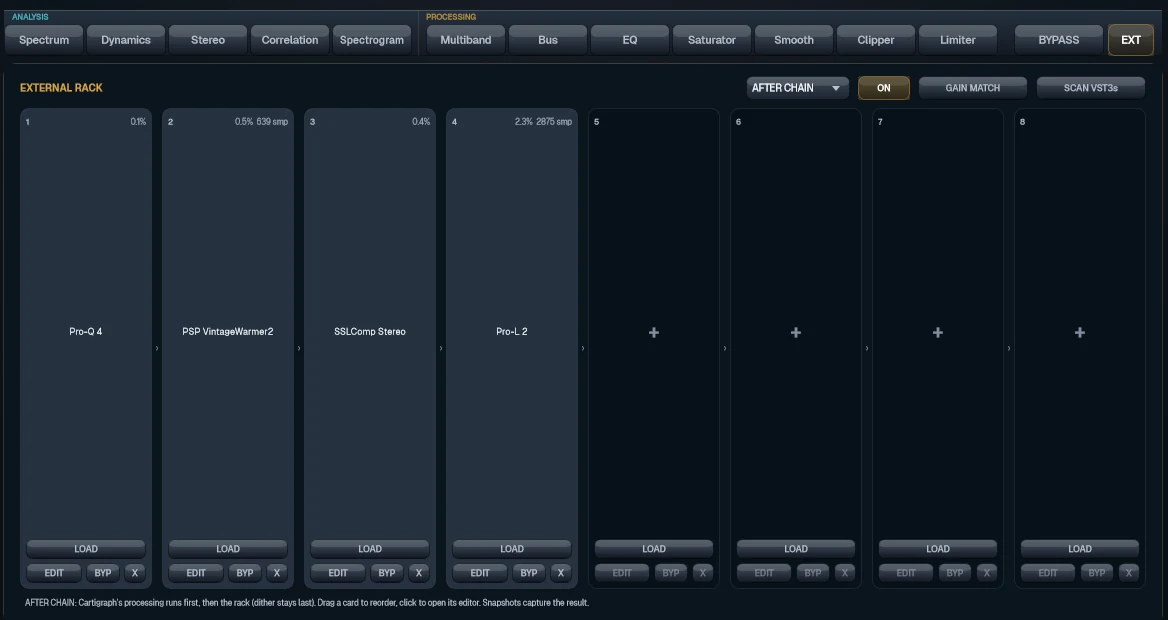
Task: Open the PSP VintageWarmer2 editor with EDIT
Action: pyautogui.click(x=196, y=573)
